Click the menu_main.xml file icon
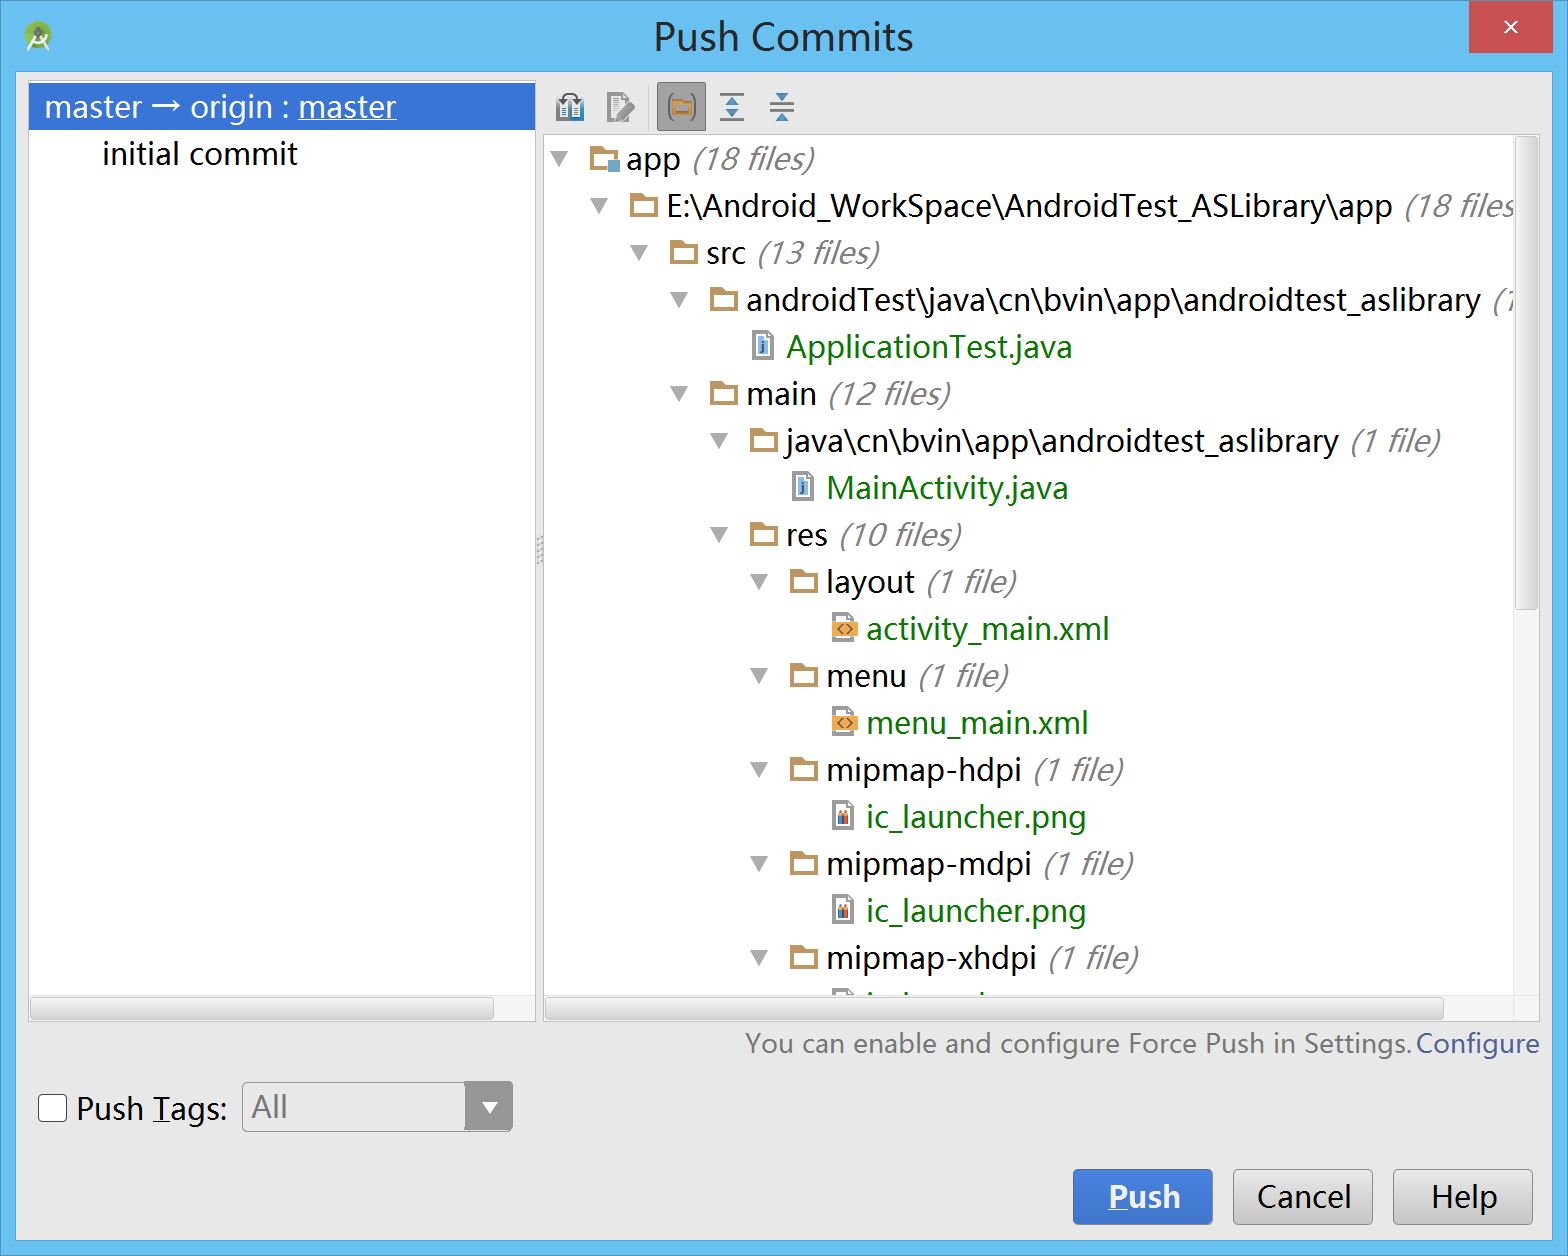 844,722
